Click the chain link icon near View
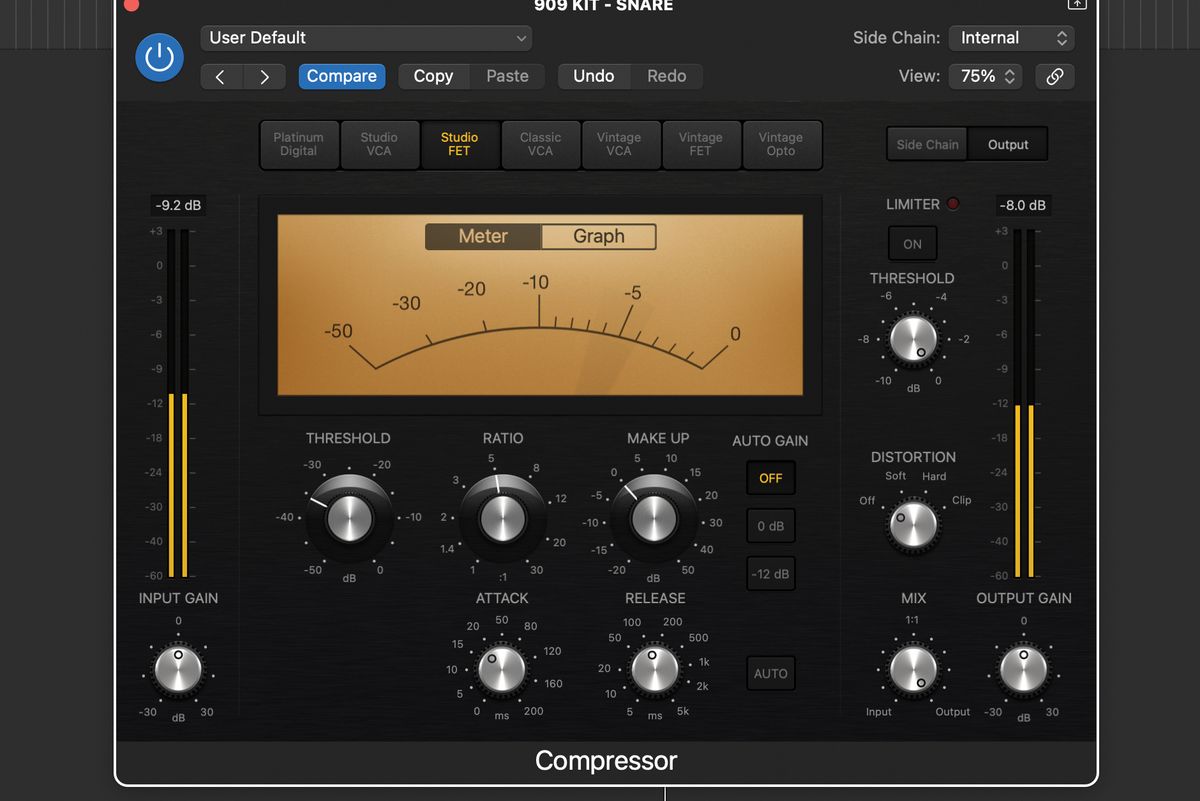 pyautogui.click(x=1055, y=76)
